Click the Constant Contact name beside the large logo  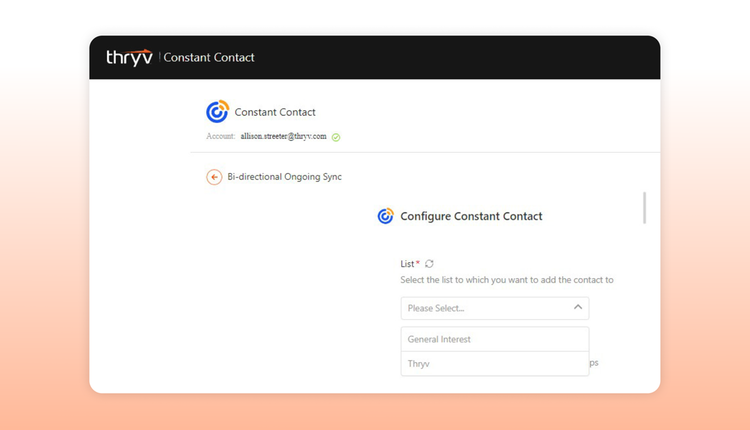pos(275,112)
